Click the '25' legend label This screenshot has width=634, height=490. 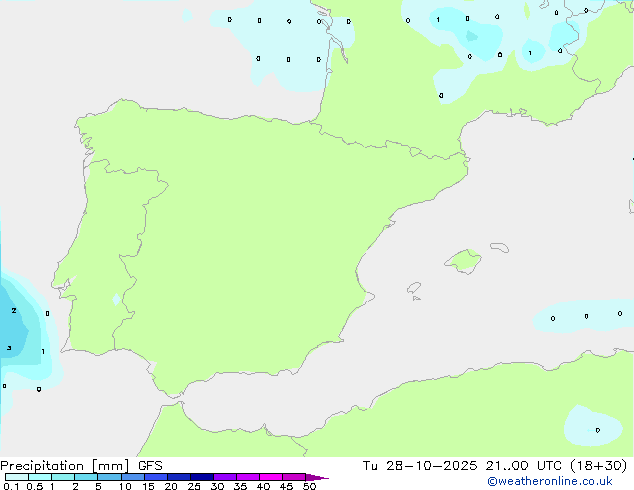pos(194,486)
